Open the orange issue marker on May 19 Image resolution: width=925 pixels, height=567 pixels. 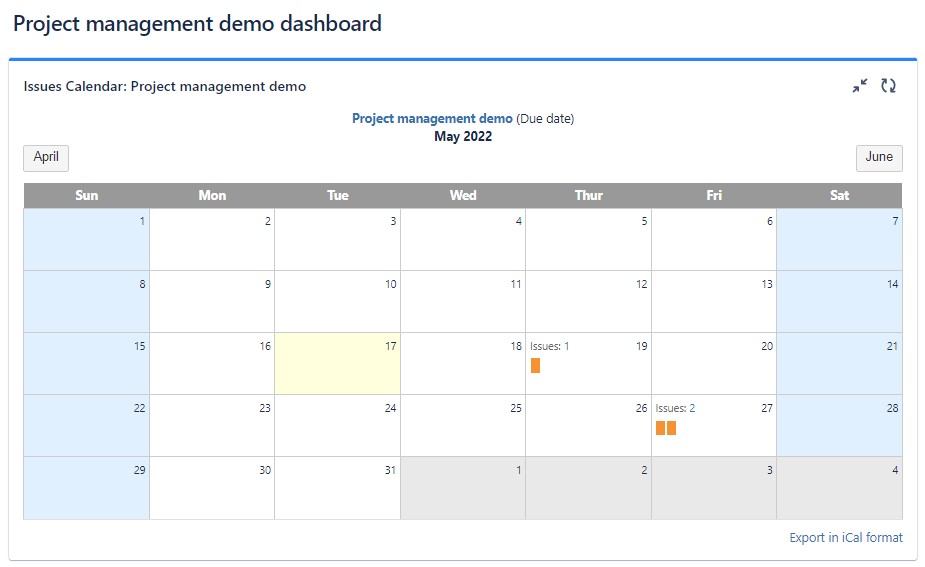tap(535, 365)
